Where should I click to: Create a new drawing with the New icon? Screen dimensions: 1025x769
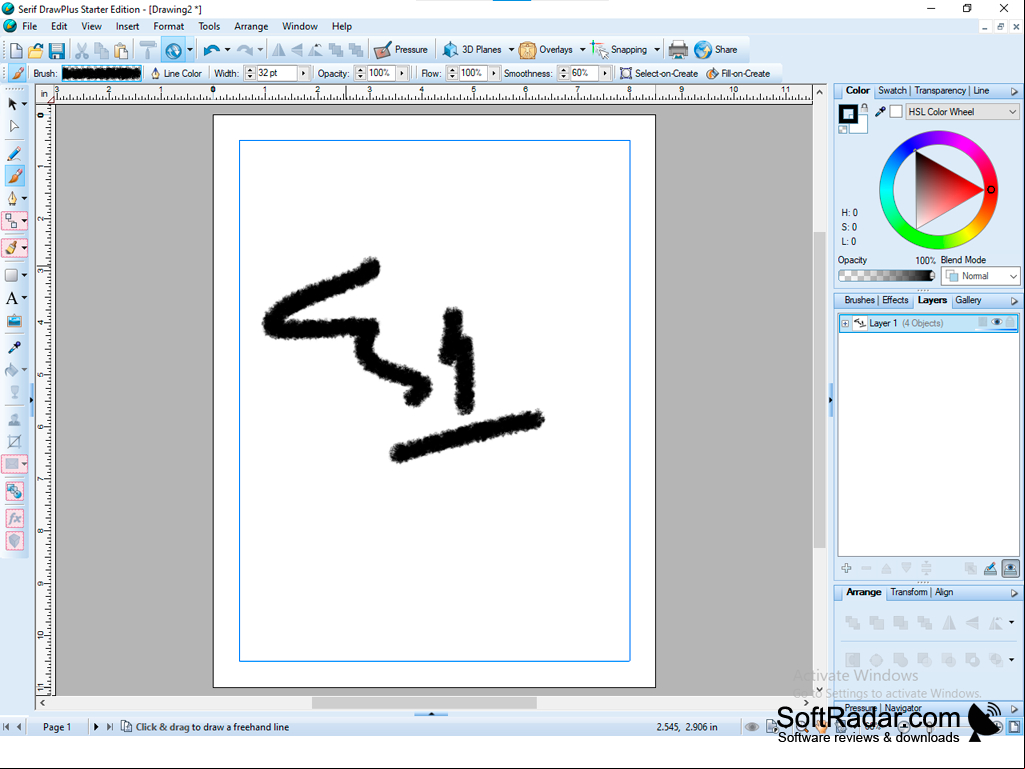pos(16,50)
